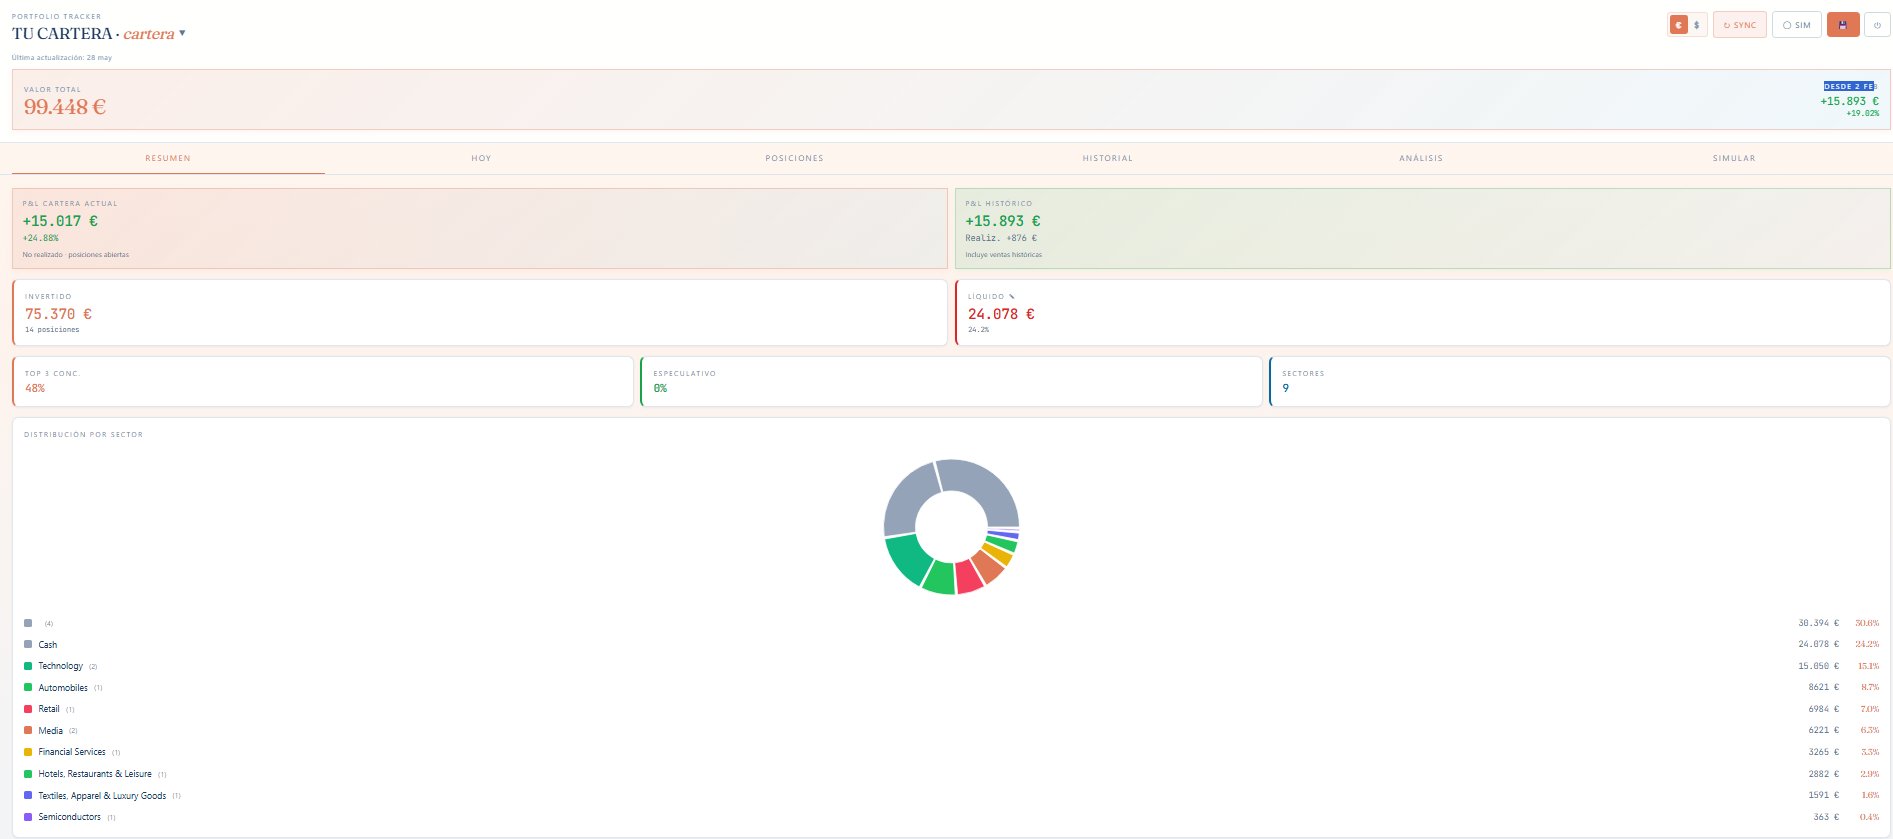Viewport: 1893px width, 839px height.
Task: Click the sector donut chart
Action: tap(951, 527)
